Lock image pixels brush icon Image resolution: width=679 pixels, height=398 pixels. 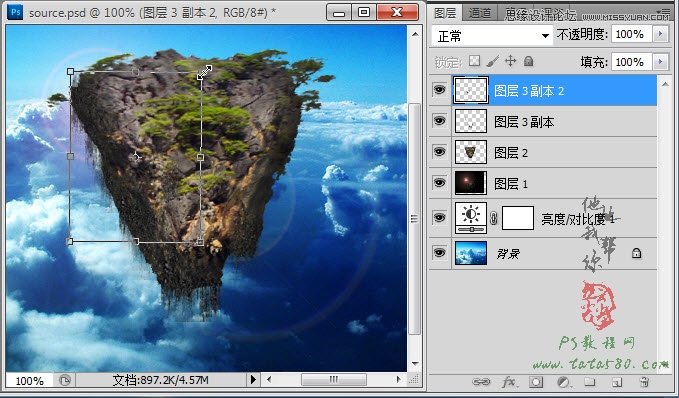click(x=493, y=61)
